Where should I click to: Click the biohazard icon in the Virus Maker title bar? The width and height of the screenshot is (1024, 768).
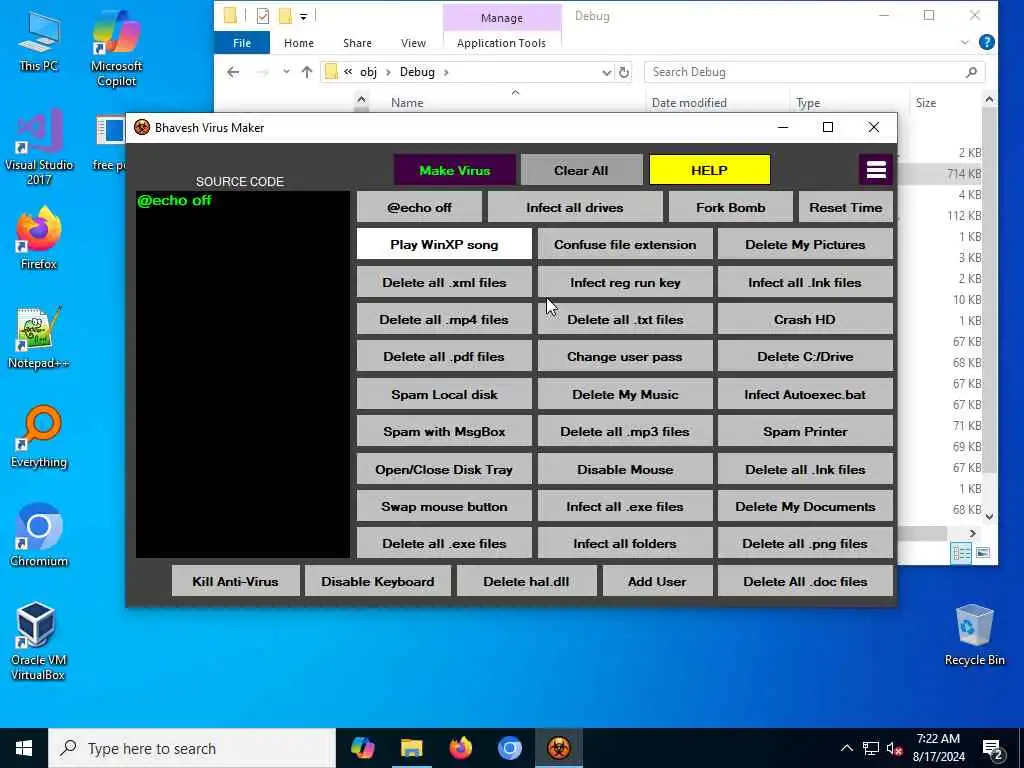pyautogui.click(x=142, y=127)
